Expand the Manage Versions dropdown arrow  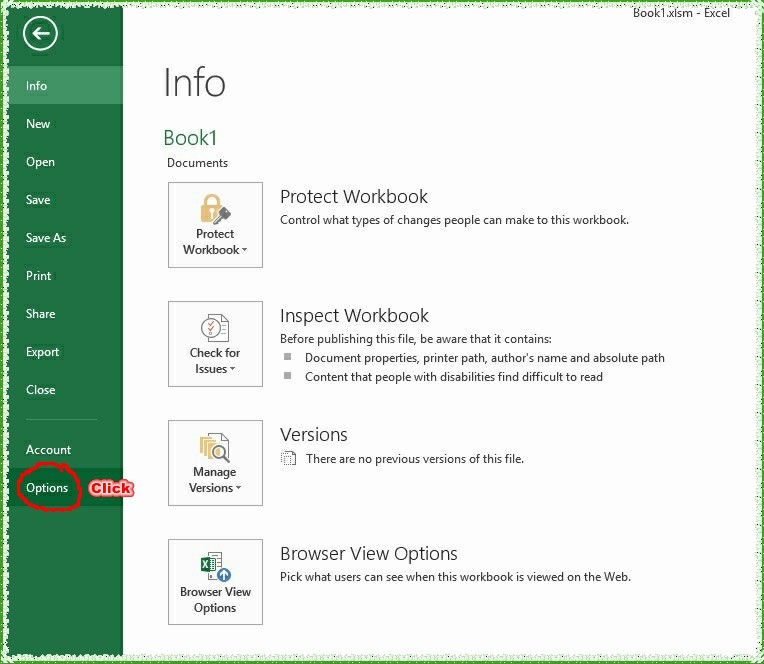coord(239,488)
